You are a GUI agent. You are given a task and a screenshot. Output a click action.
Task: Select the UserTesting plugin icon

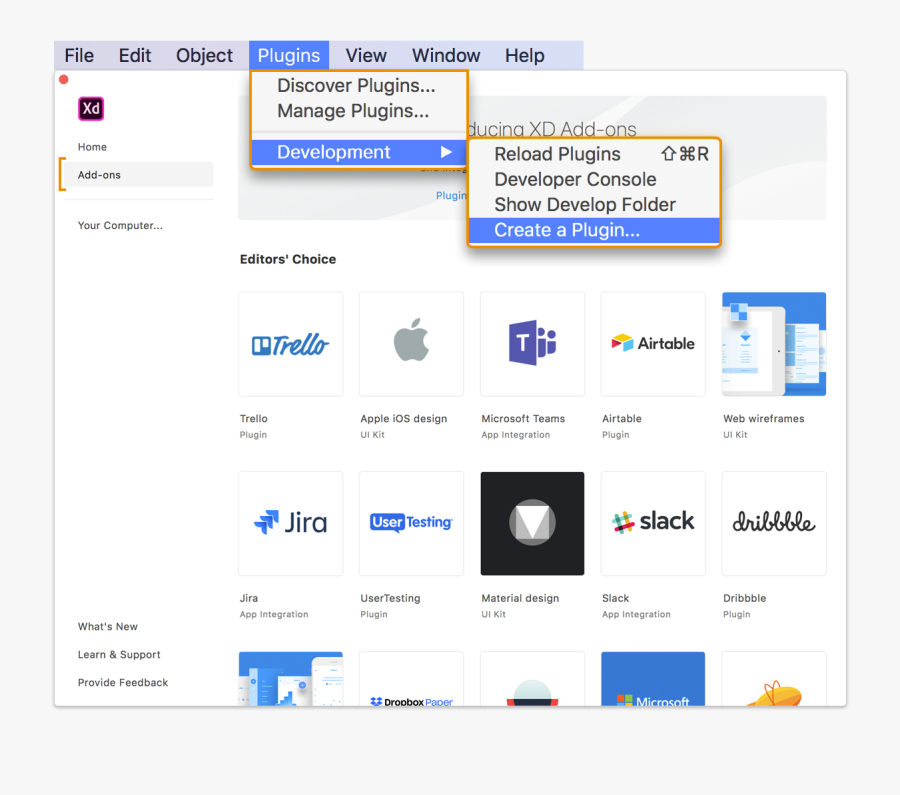coord(411,523)
